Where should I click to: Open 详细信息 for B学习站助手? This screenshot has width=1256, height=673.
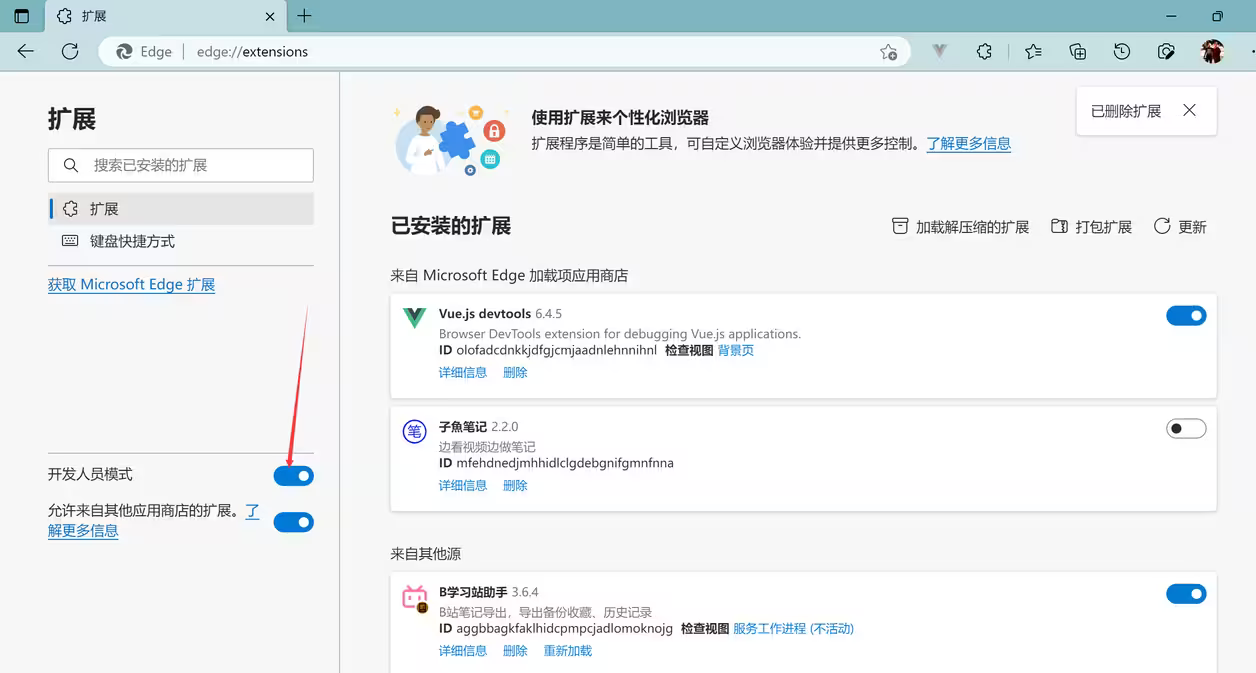coord(463,650)
